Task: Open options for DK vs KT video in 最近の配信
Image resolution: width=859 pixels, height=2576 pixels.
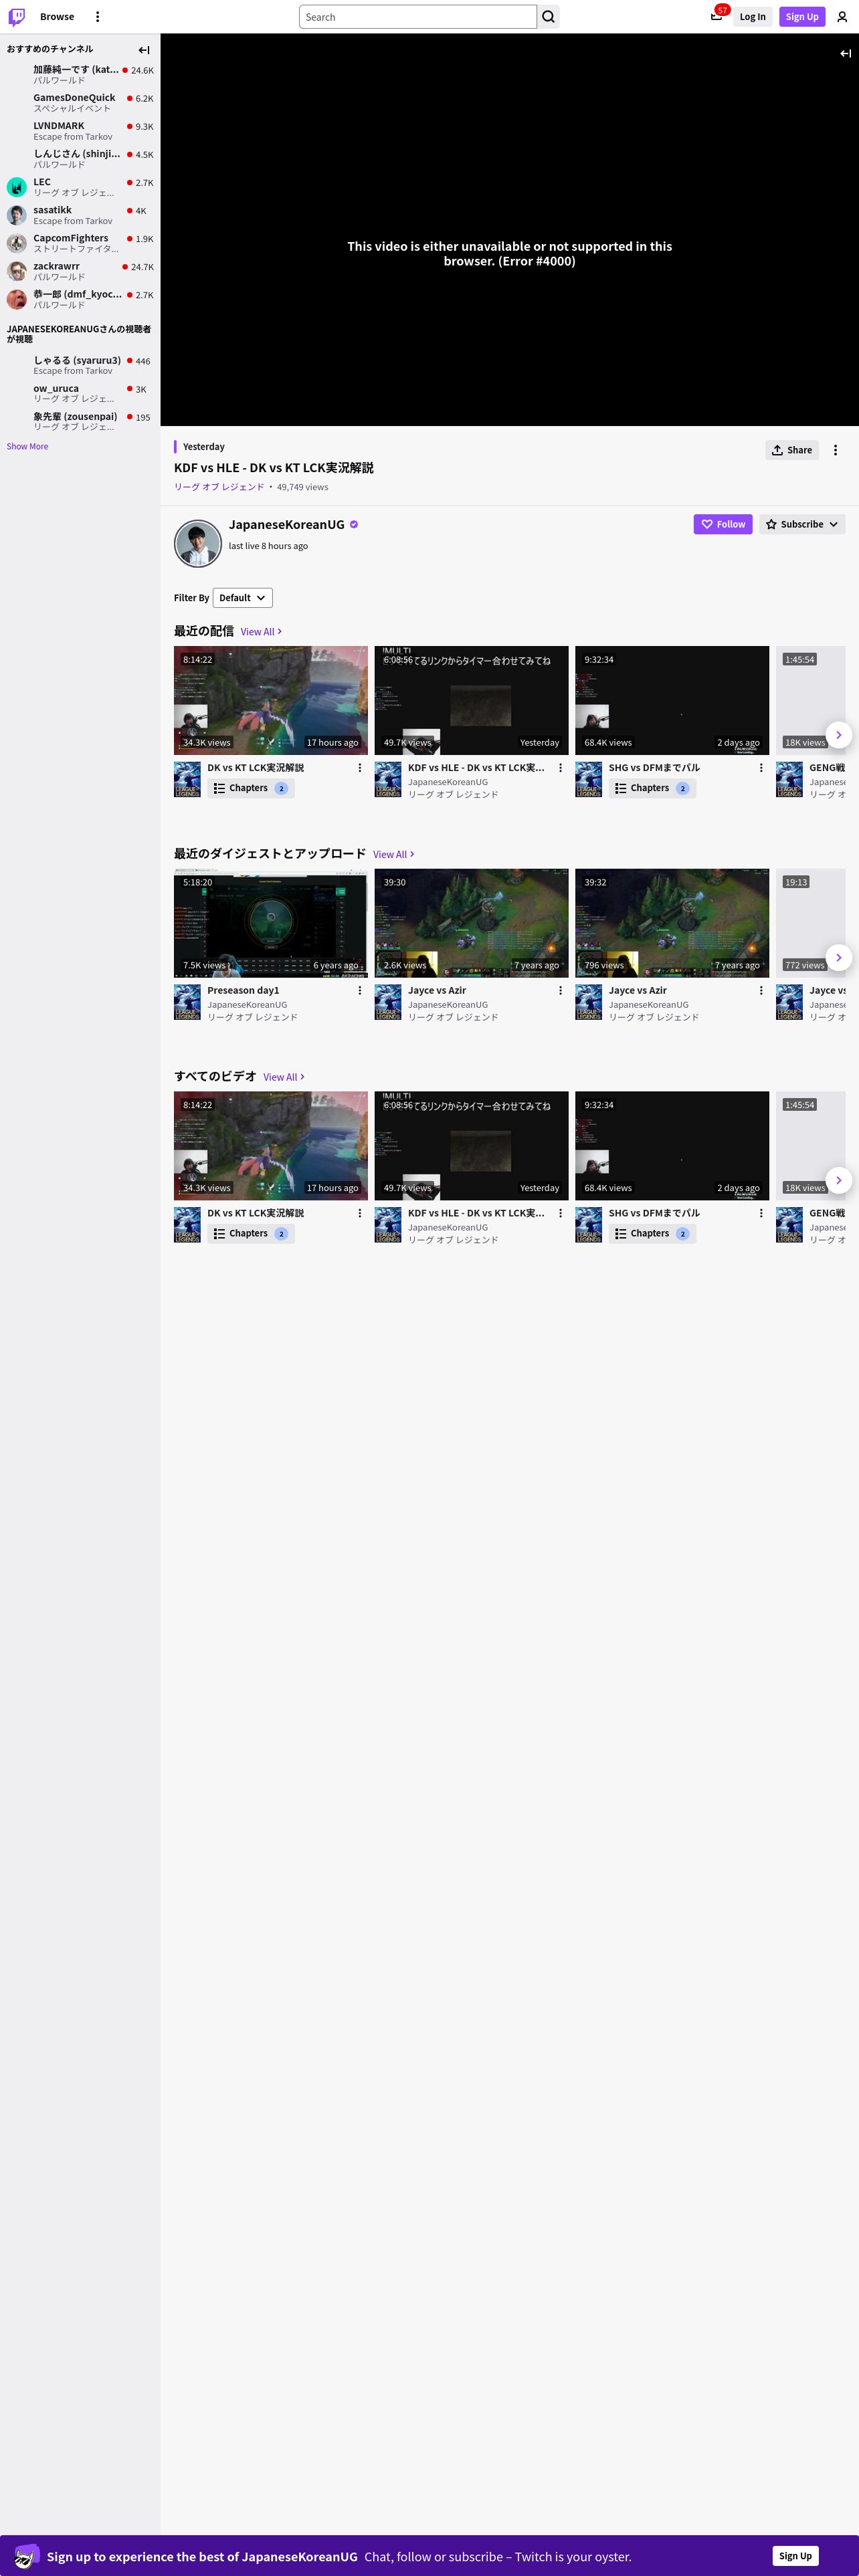Action: pos(360,768)
